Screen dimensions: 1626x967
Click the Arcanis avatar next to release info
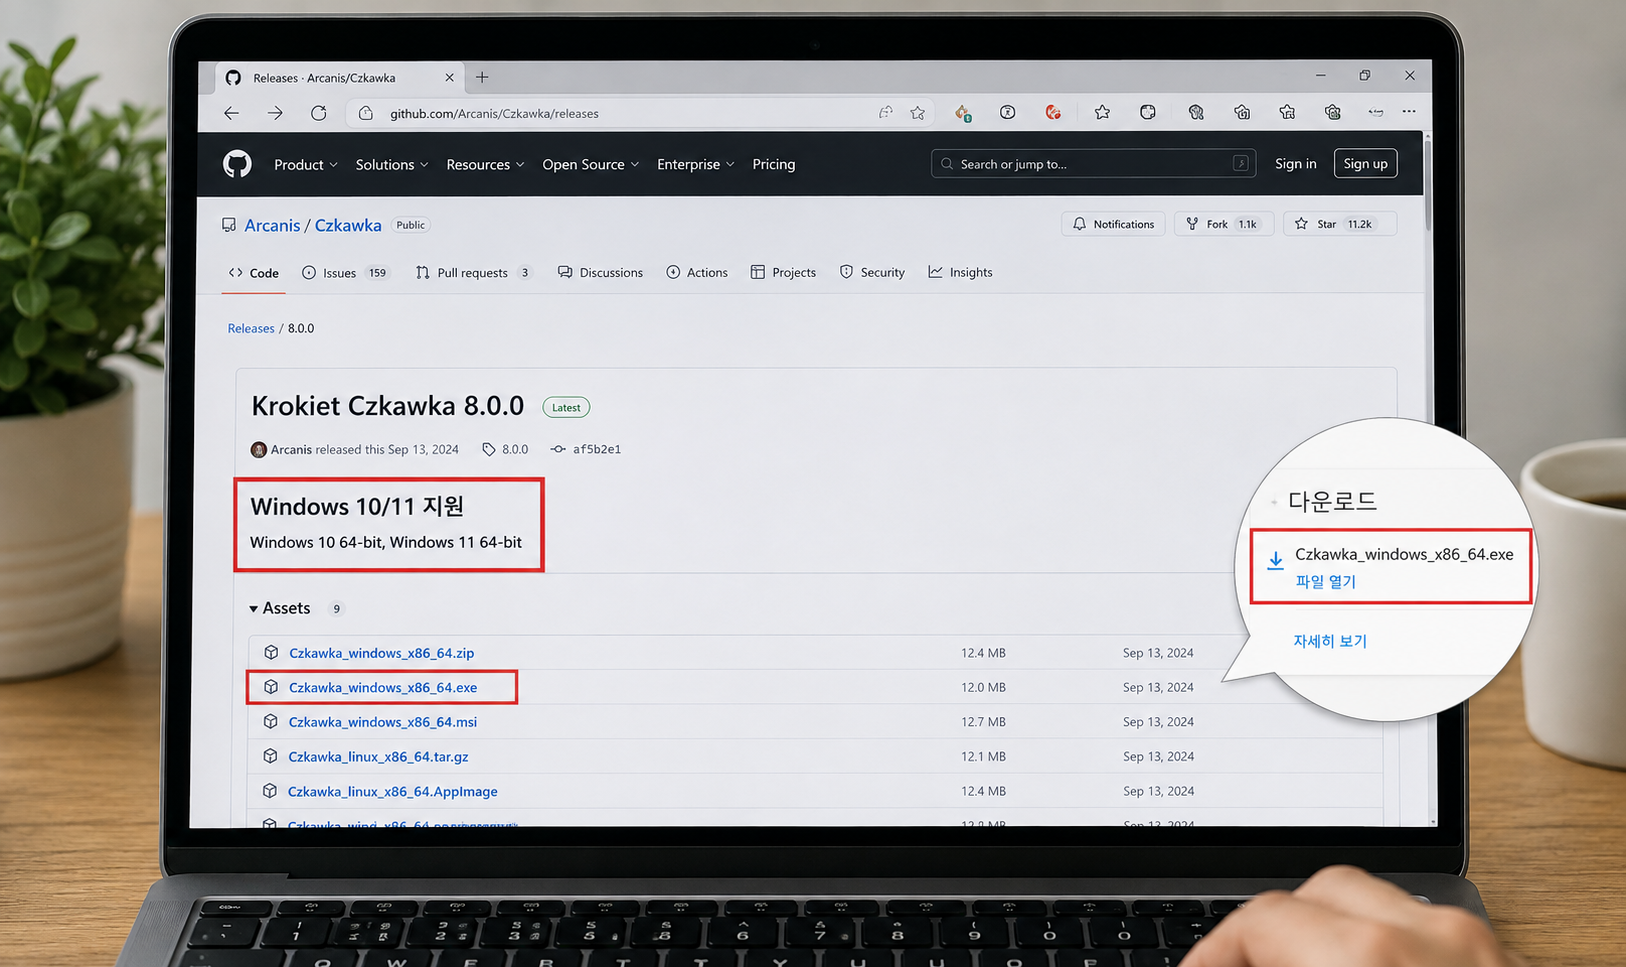point(258,450)
